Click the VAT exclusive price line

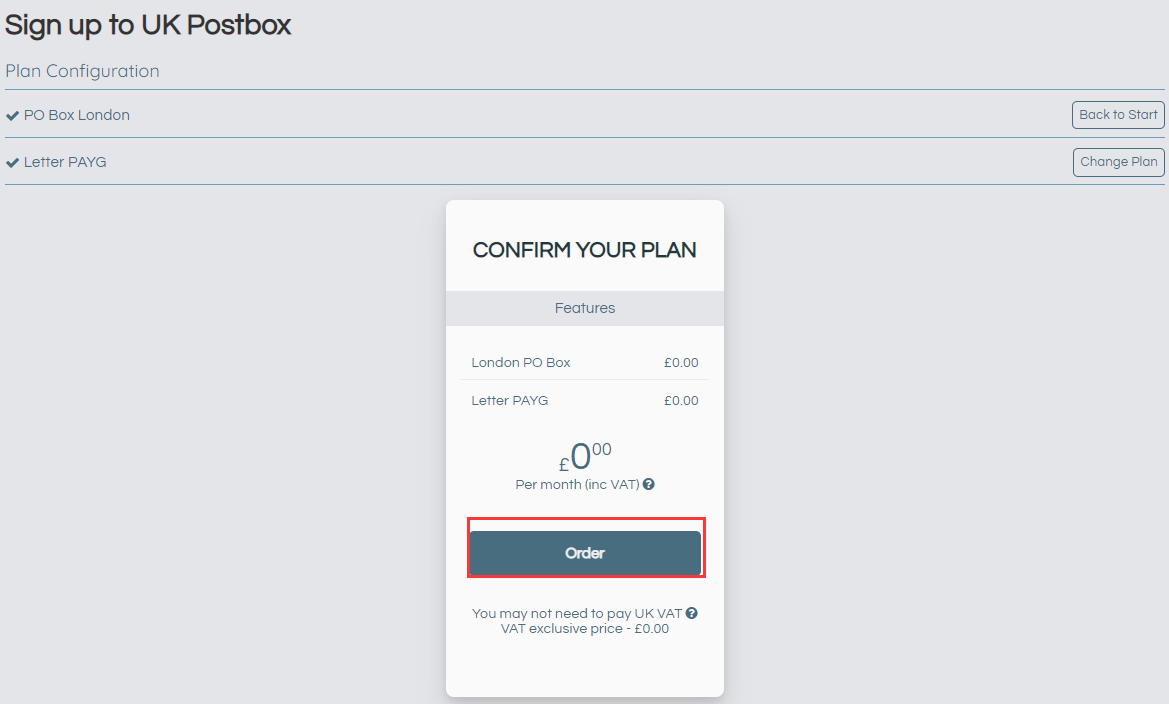(x=585, y=629)
